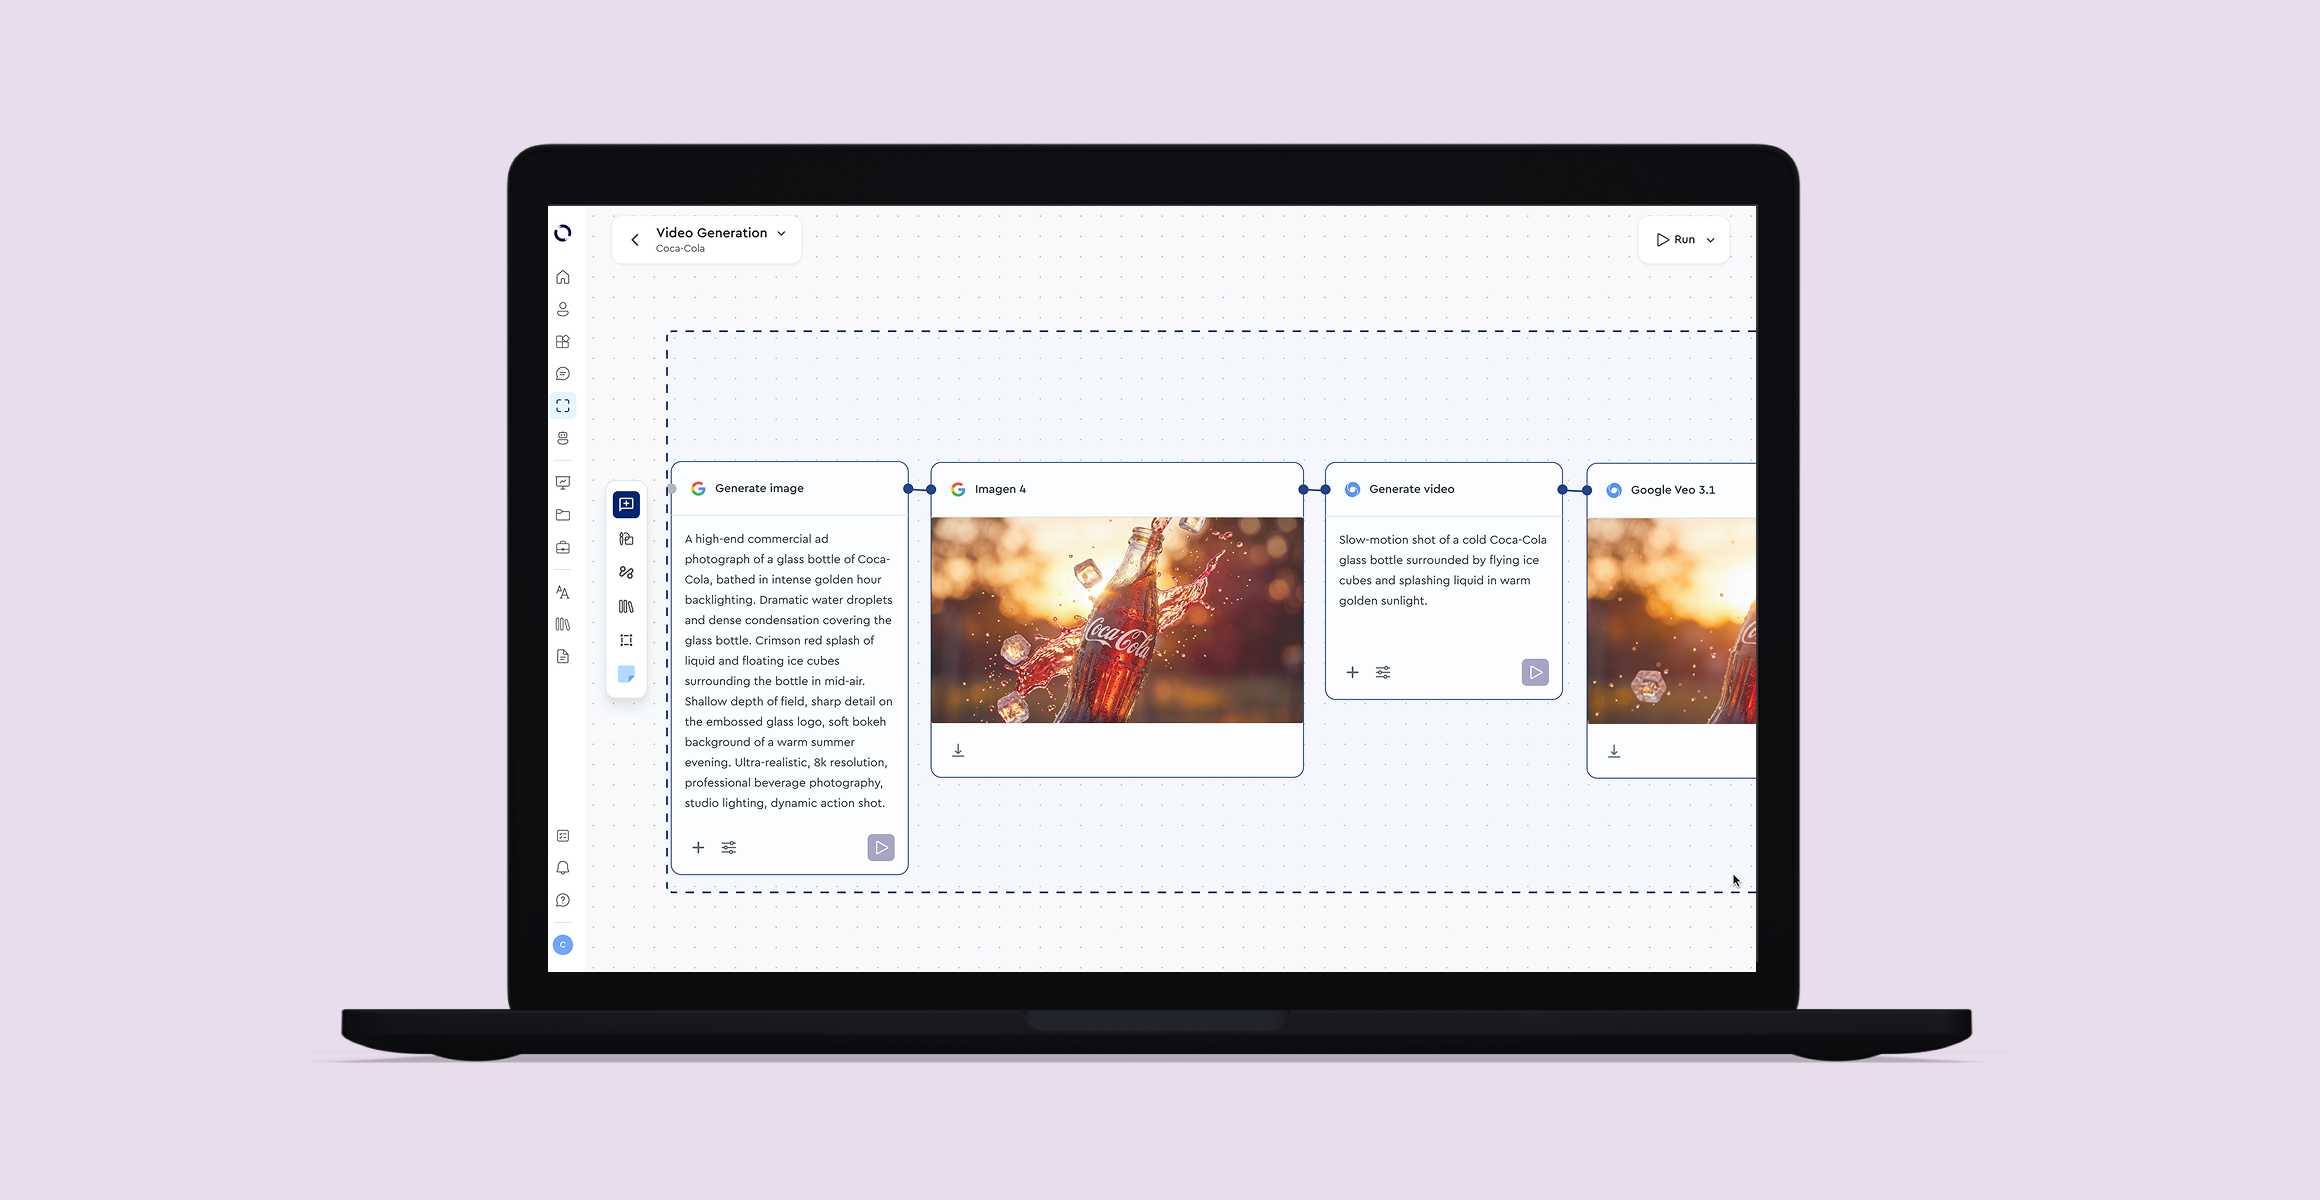Open the library books icon in left sidebar
The width and height of the screenshot is (2320, 1200).
(x=563, y=624)
